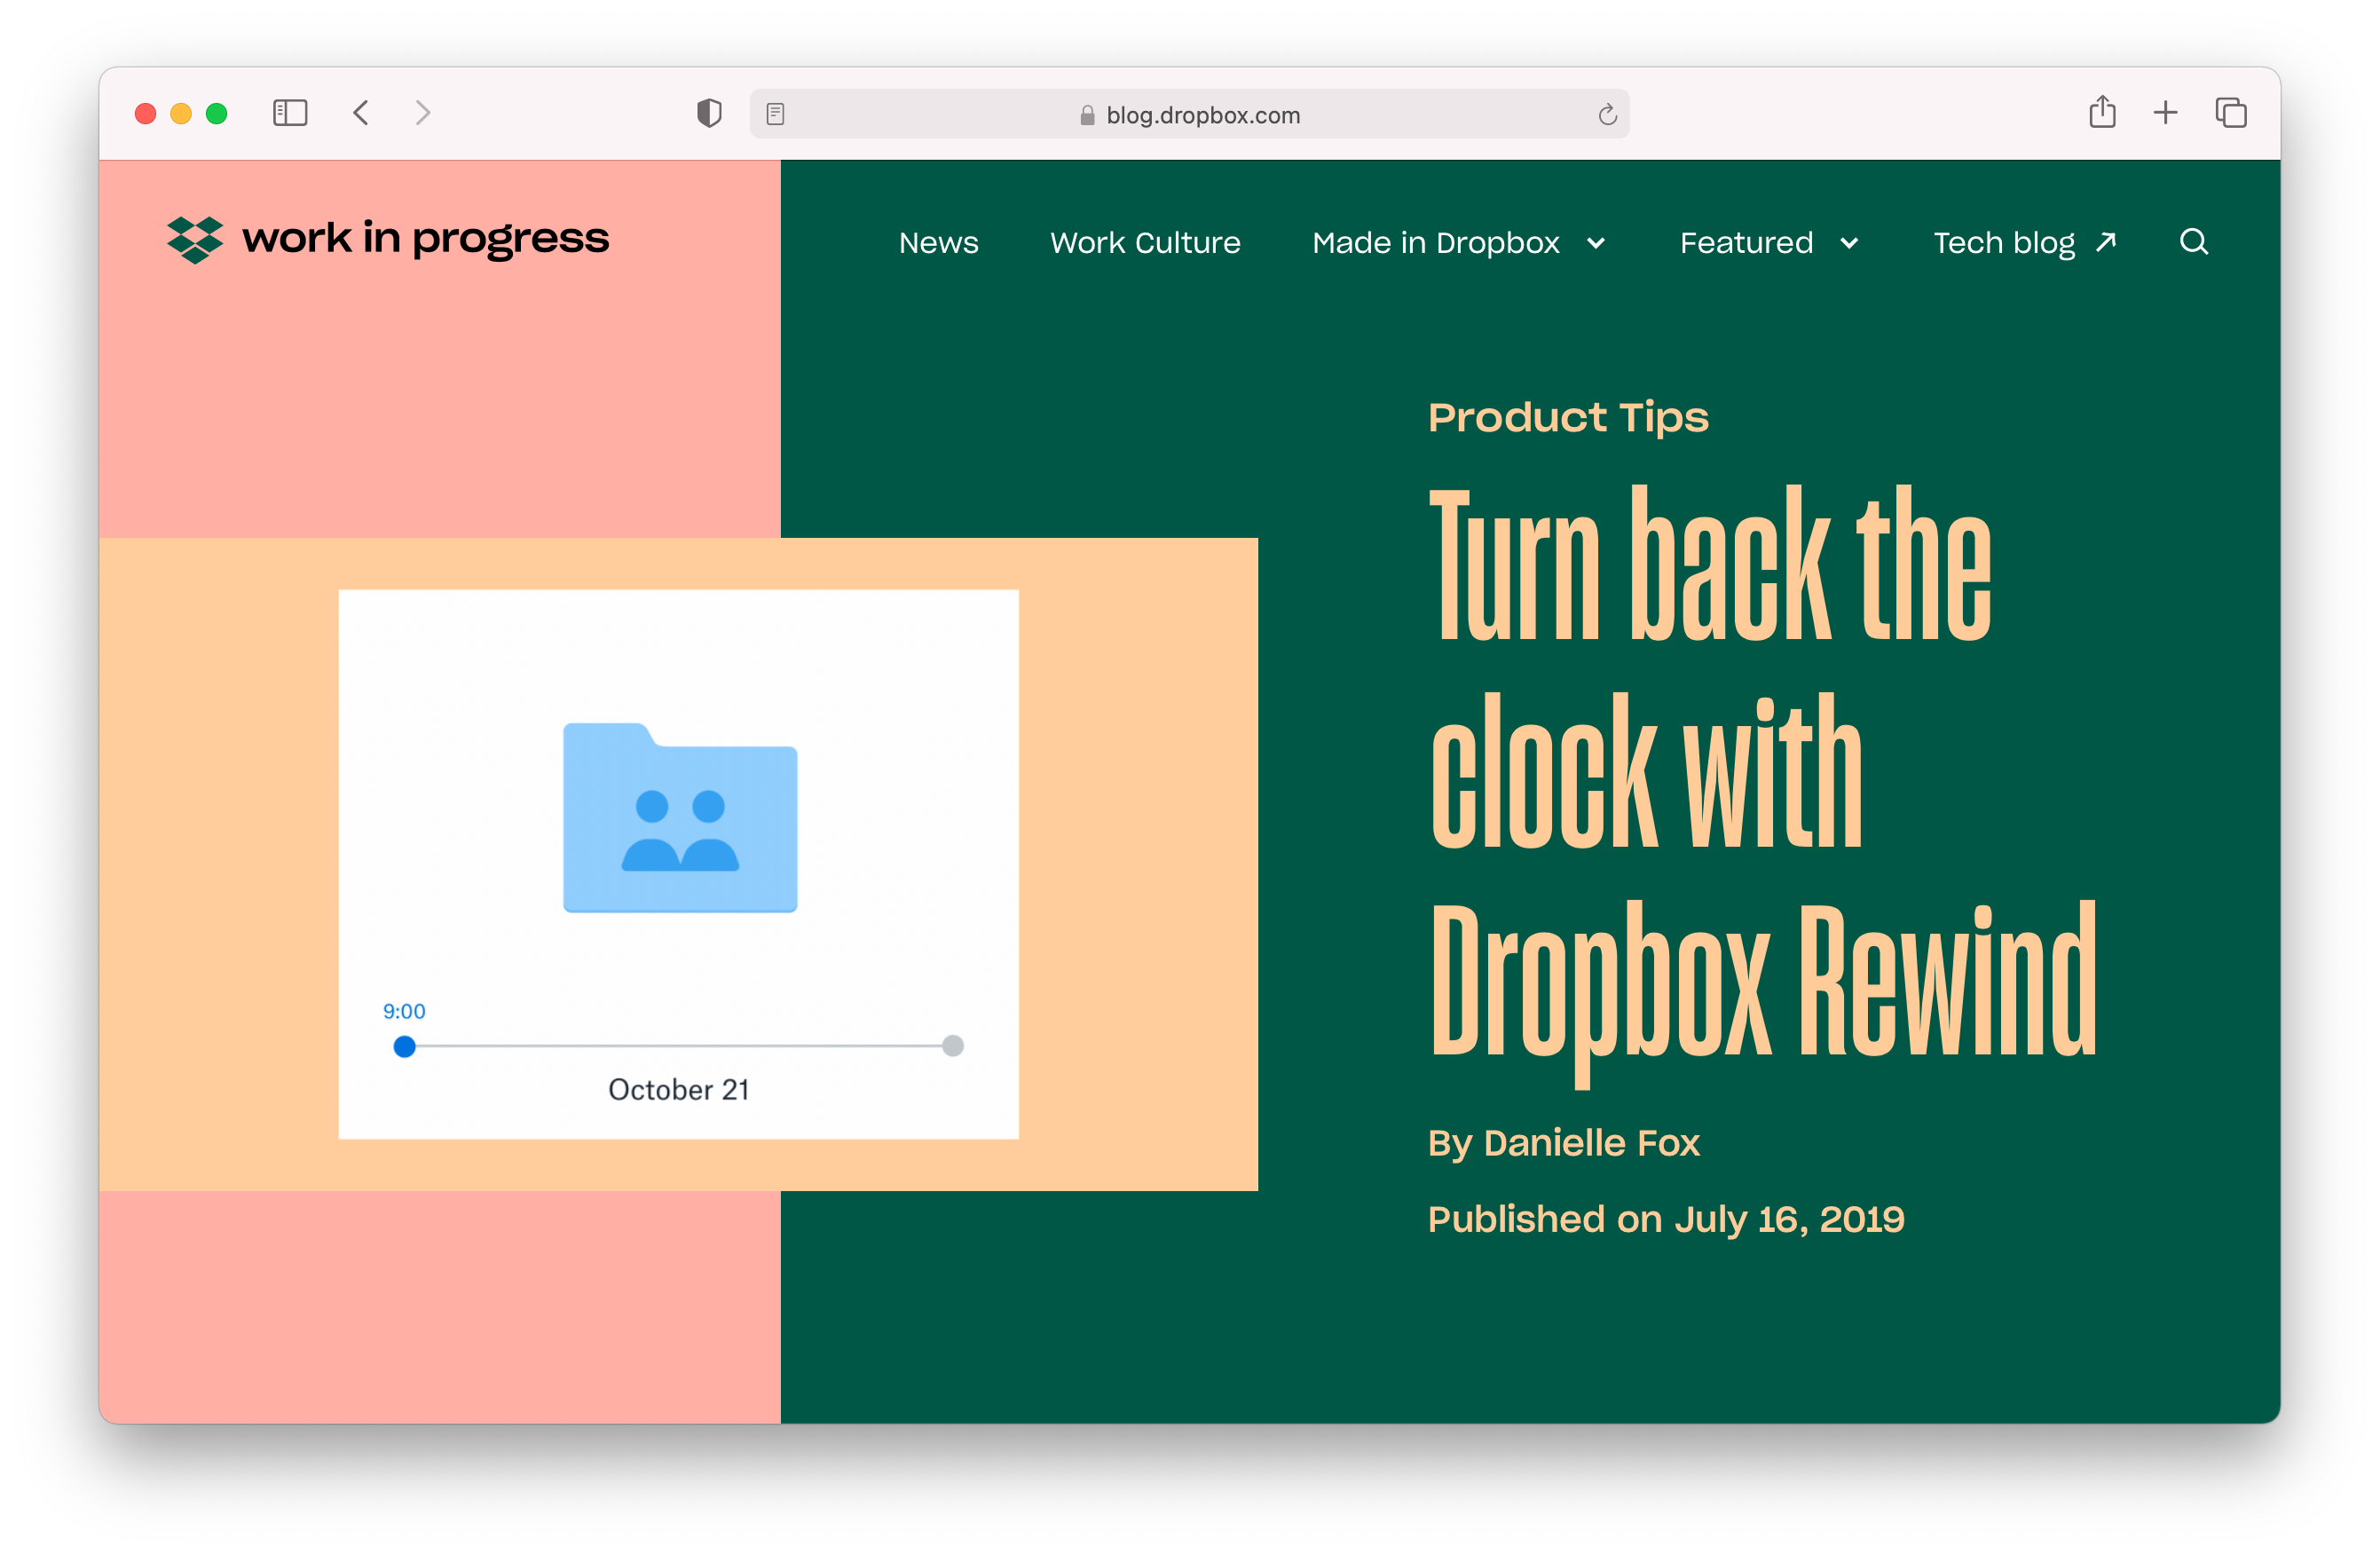
Task: Open the Product Tips category link
Action: [x=1568, y=417]
